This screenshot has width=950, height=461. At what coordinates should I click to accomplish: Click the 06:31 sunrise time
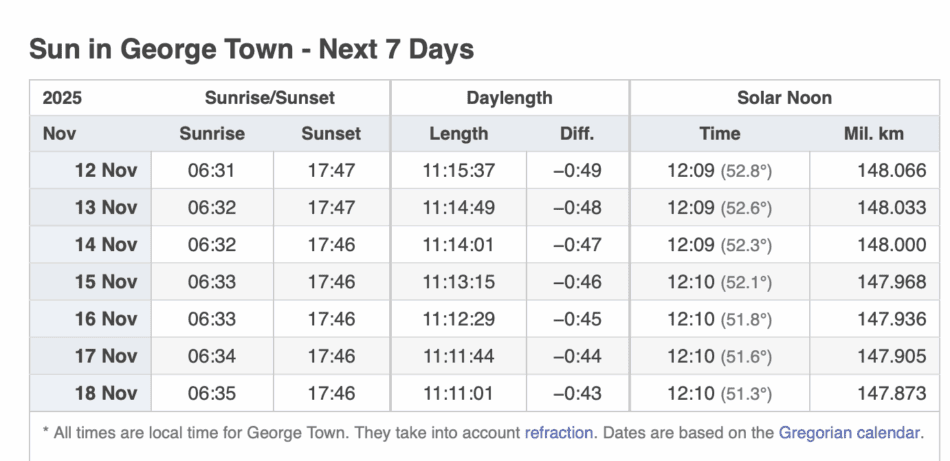[x=212, y=170]
